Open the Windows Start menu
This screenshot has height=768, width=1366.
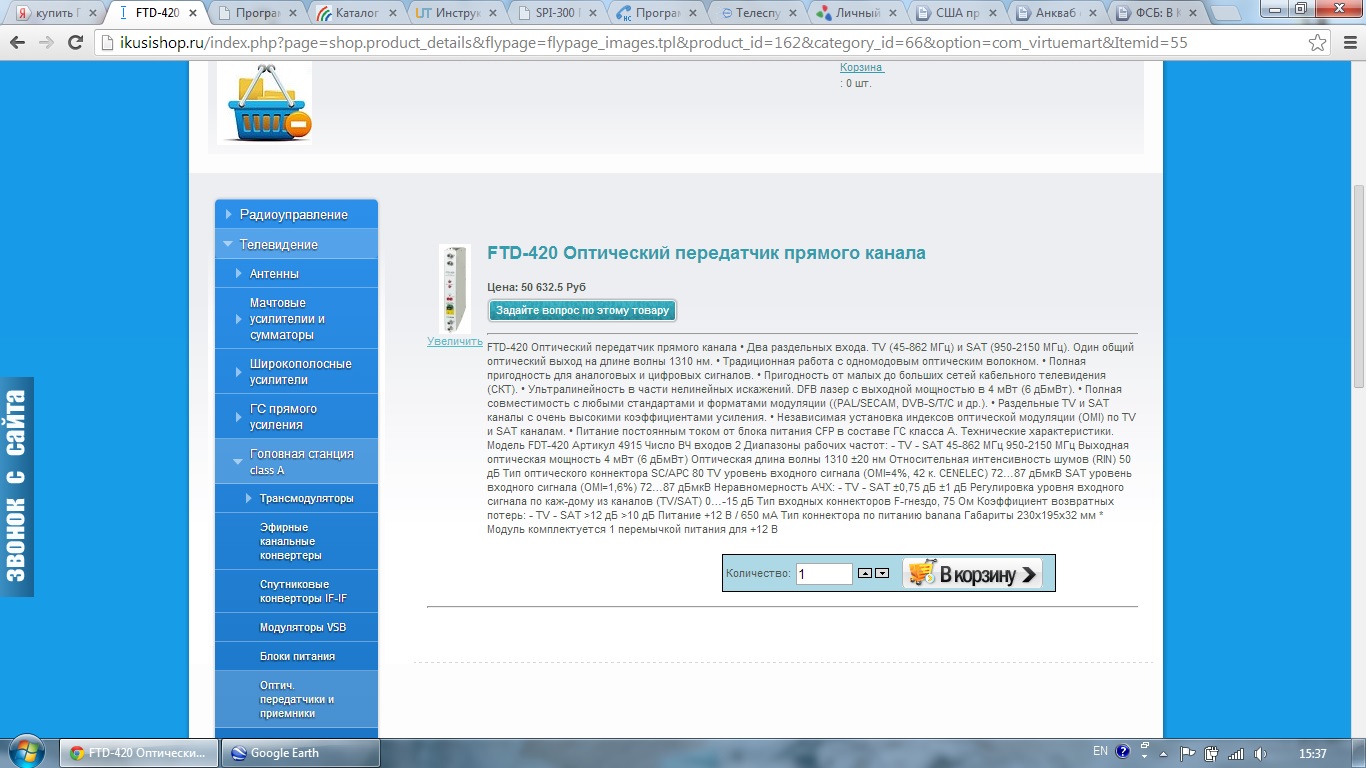click(x=26, y=752)
